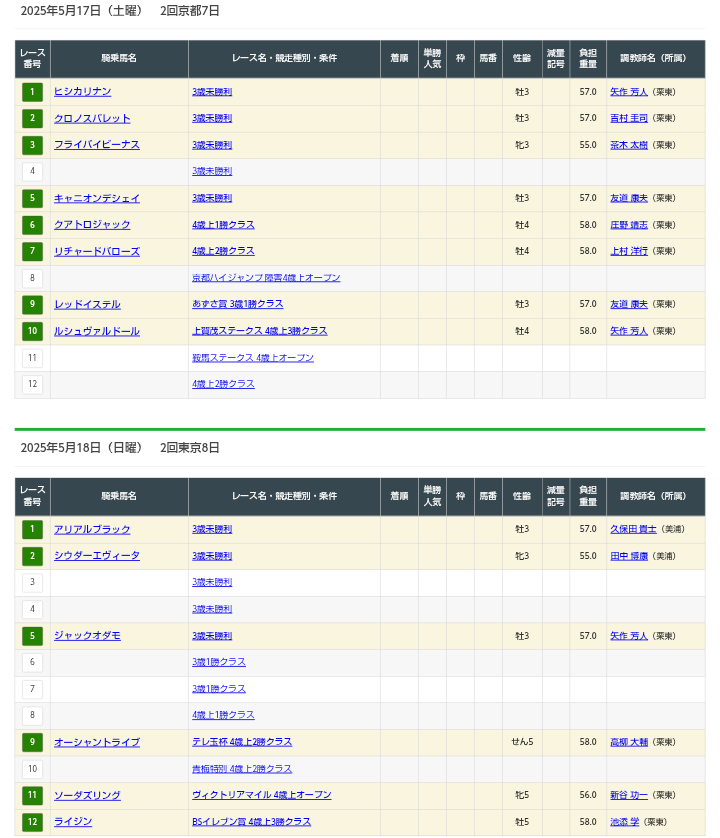Open horse link ソーダズリング

point(87,795)
